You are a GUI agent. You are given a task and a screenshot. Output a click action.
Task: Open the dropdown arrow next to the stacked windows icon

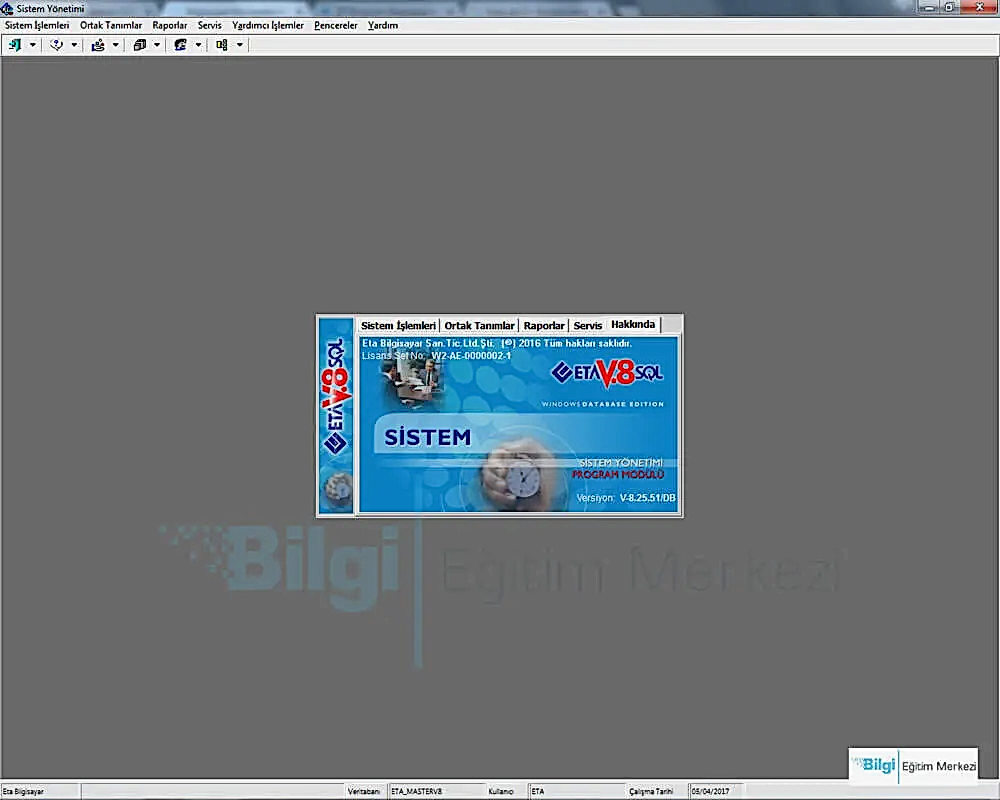(x=157, y=45)
